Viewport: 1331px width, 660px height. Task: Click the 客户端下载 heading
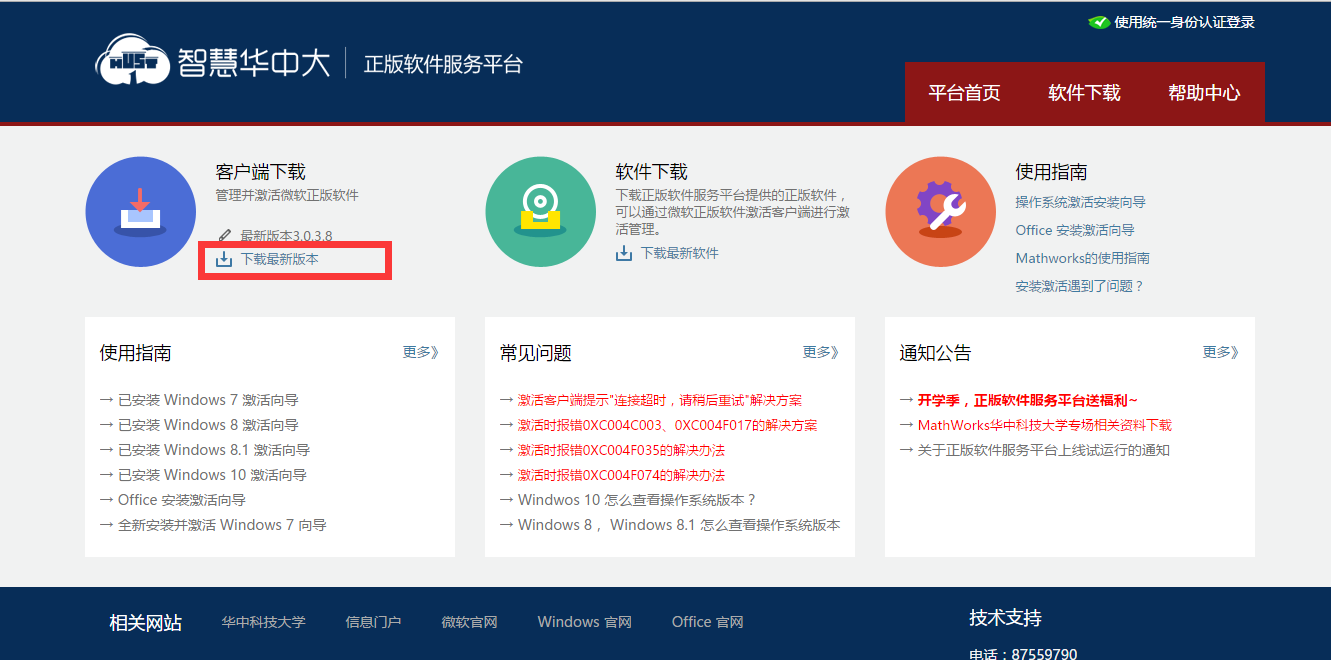pos(260,172)
